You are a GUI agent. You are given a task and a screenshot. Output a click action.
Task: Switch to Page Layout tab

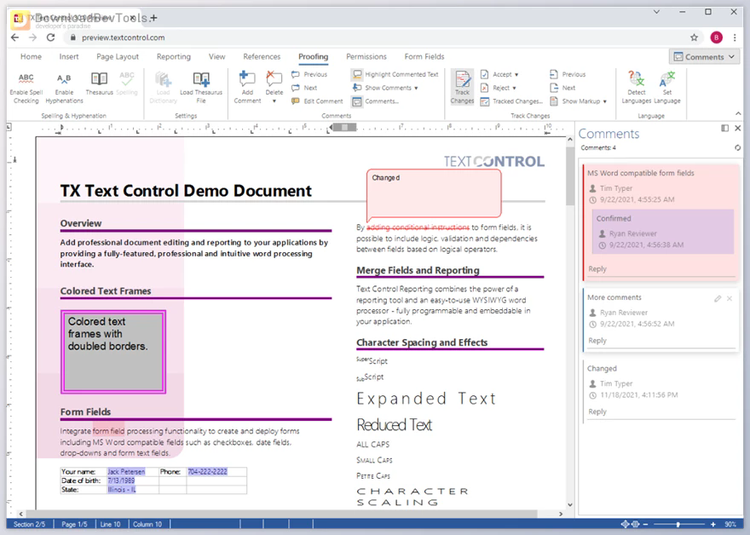coord(118,56)
